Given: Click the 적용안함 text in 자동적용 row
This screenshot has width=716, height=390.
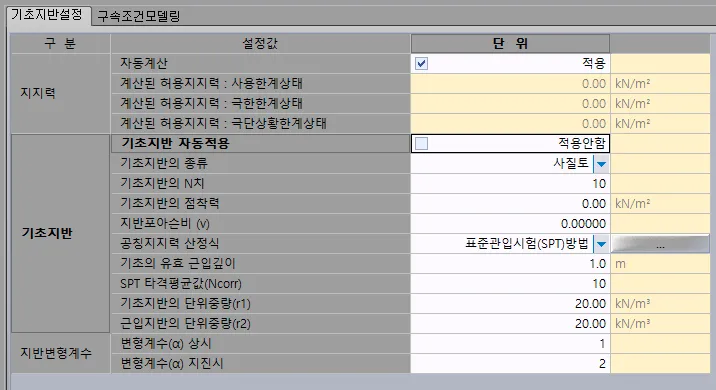Looking at the screenshot, I should [582, 143].
